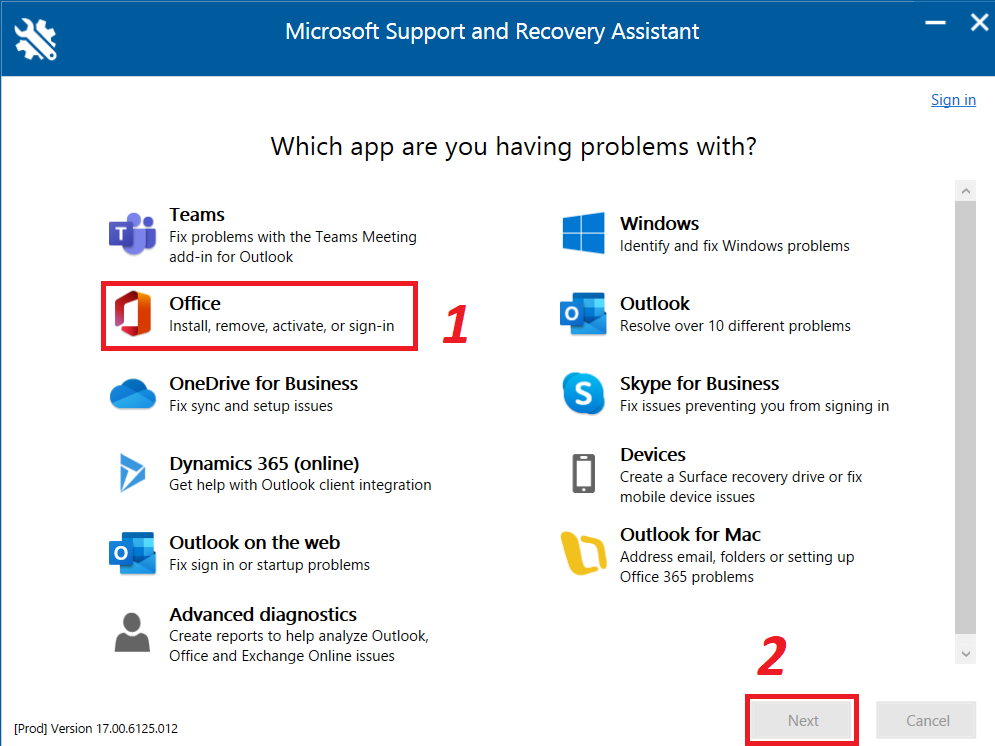Choose the Advanced diagnostics title
This screenshot has height=746, width=995.
point(263,615)
